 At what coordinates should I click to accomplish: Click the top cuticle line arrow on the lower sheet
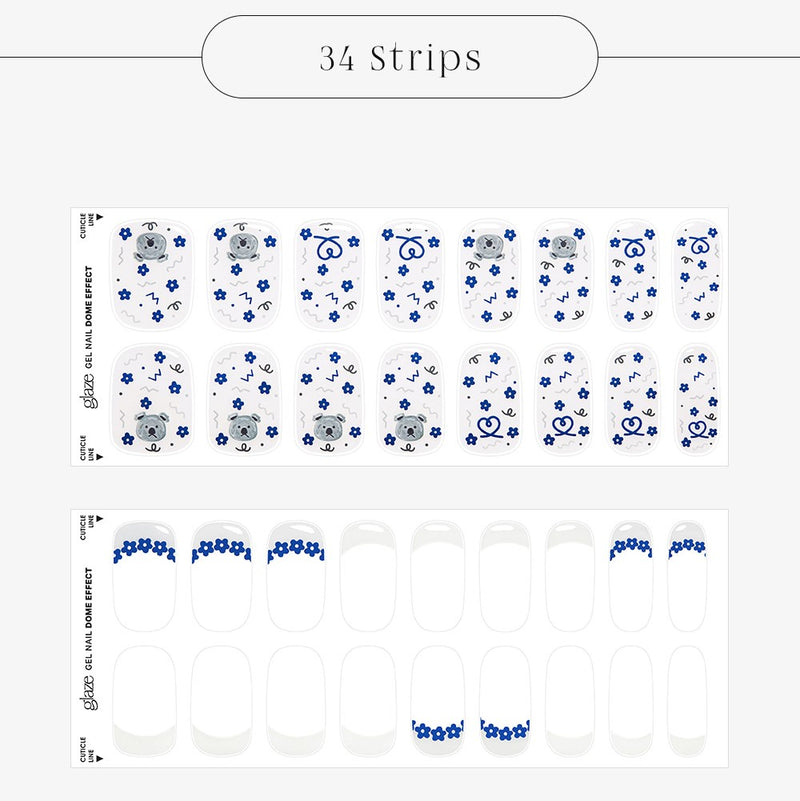coord(100,519)
